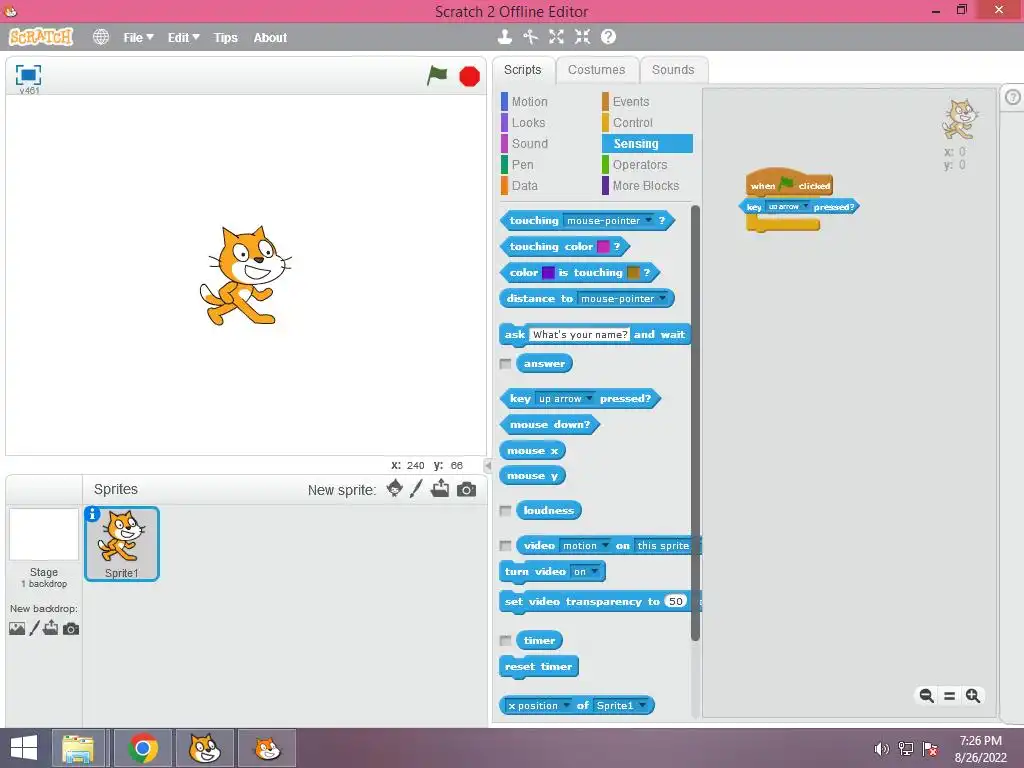Image resolution: width=1024 pixels, height=768 pixels.
Task: Paint a new backdrop
Action: click(x=34, y=629)
